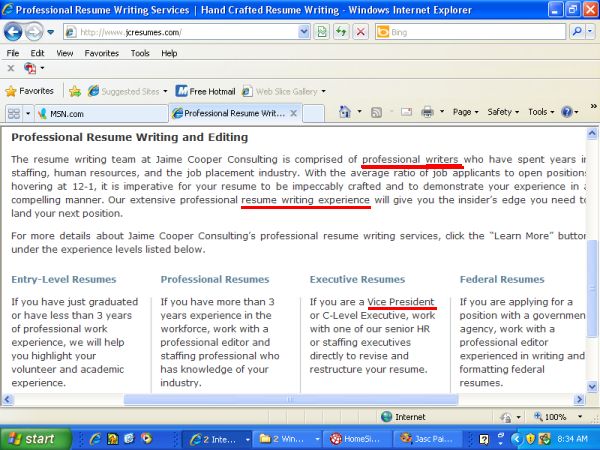
Task: Click the Executive Resumes heading link
Action: pyautogui.click(x=357, y=279)
